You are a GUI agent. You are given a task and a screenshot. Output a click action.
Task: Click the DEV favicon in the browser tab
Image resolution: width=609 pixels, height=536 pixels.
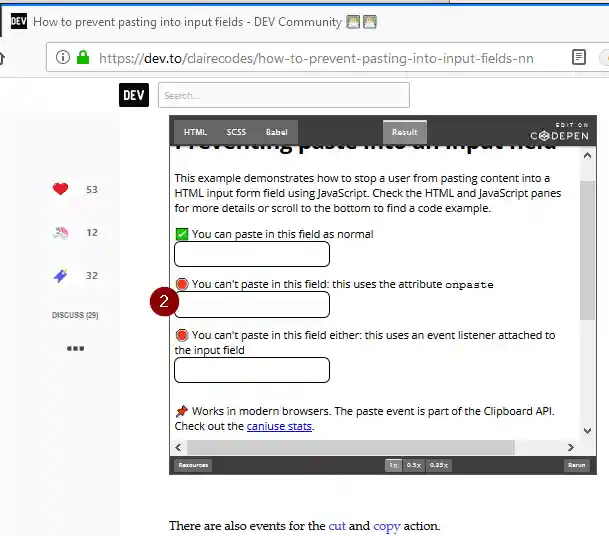pos(19,21)
